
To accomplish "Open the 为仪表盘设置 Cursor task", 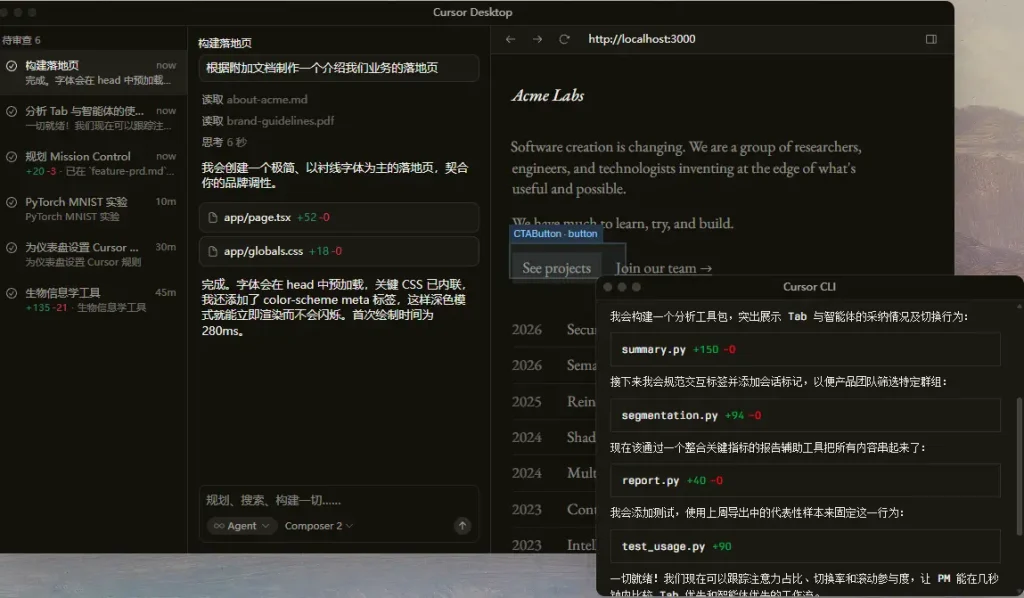I will click(93, 254).
